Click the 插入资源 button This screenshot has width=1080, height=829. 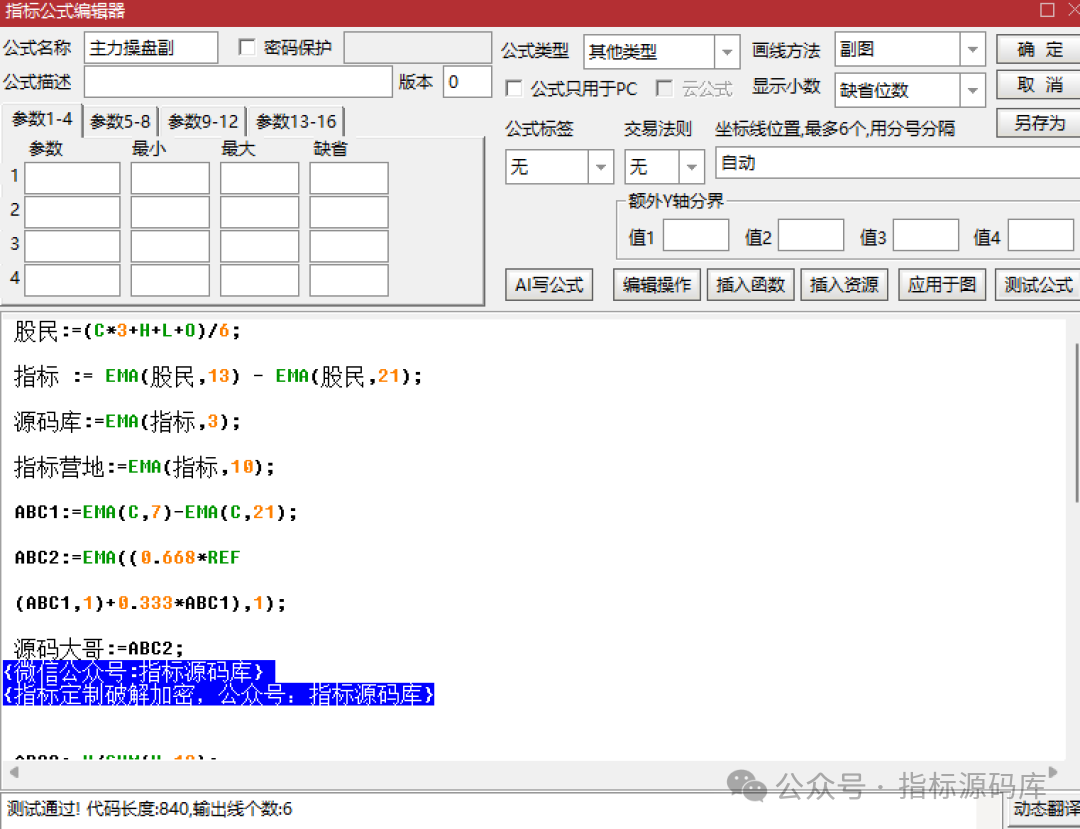(843, 285)
